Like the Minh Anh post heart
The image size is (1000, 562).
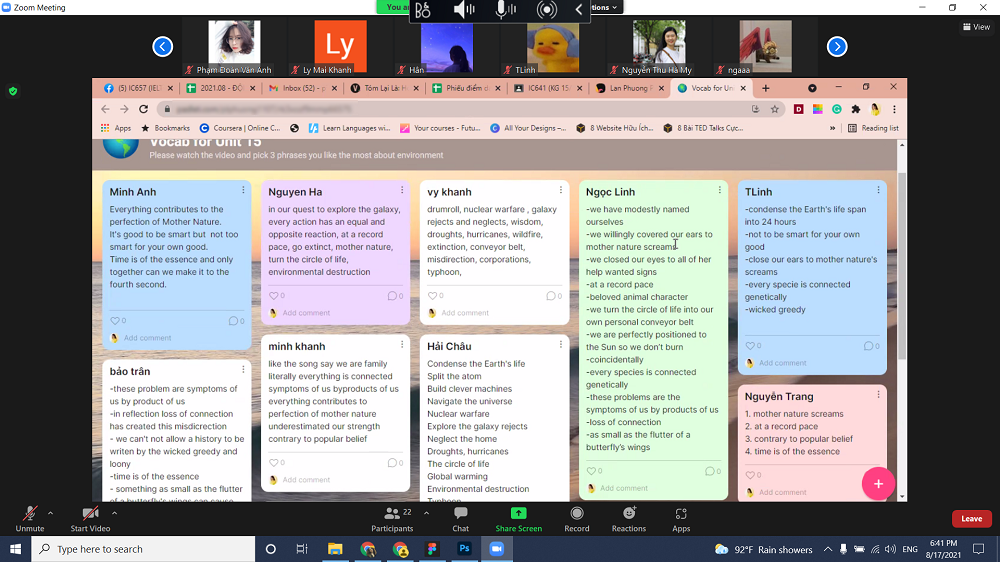pyautogui.click(x=115, y=321)
